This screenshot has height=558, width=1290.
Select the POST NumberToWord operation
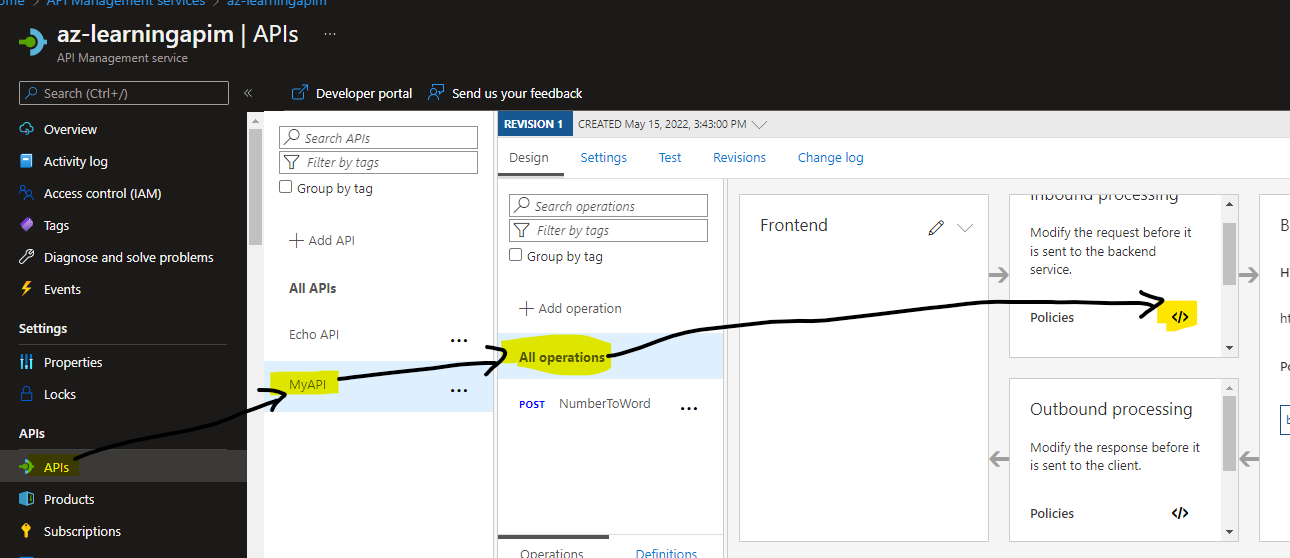pos(585,404)
